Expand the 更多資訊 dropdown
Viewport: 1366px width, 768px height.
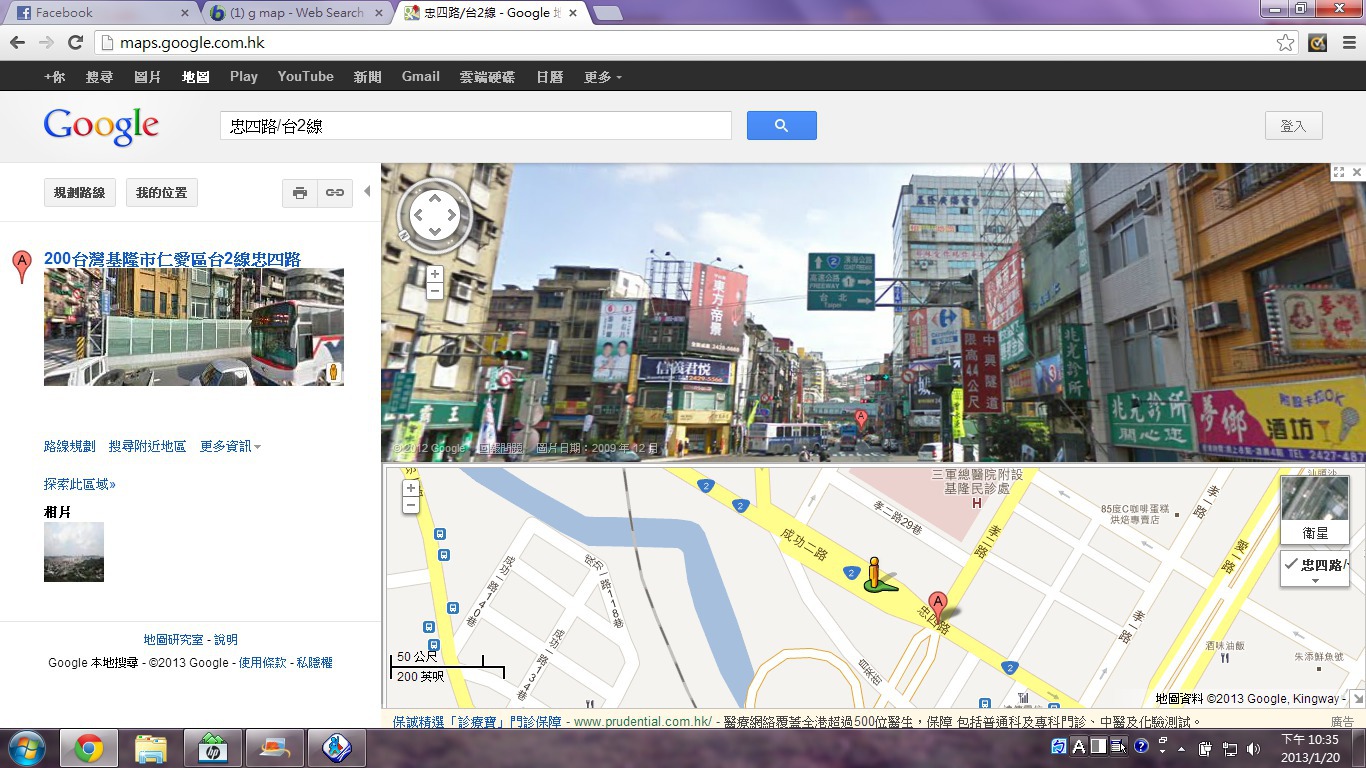230,446
